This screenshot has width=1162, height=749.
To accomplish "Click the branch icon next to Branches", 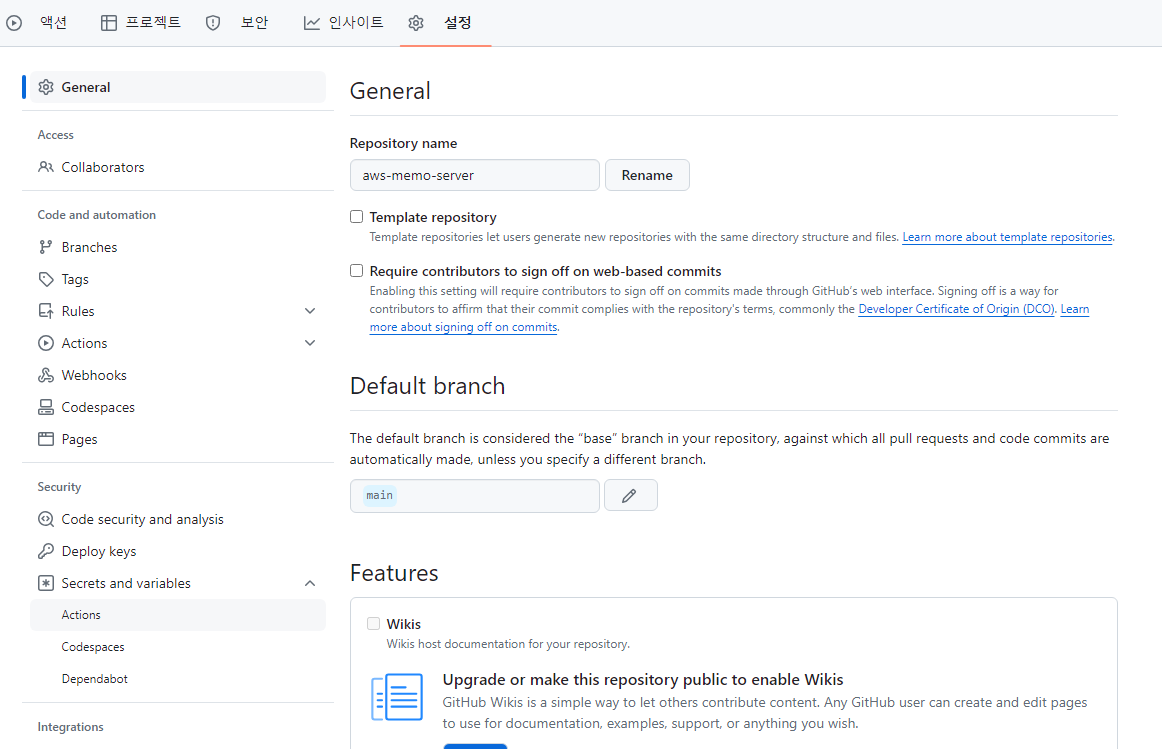I will 46,247.
